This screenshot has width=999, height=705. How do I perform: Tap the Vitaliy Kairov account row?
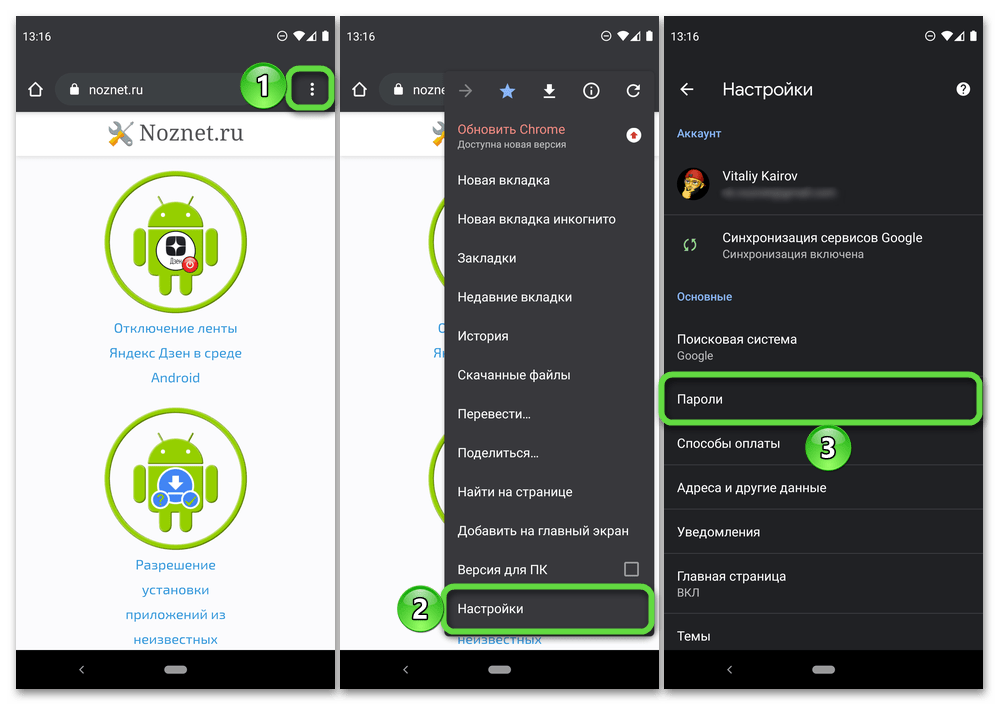click(820, 182)
